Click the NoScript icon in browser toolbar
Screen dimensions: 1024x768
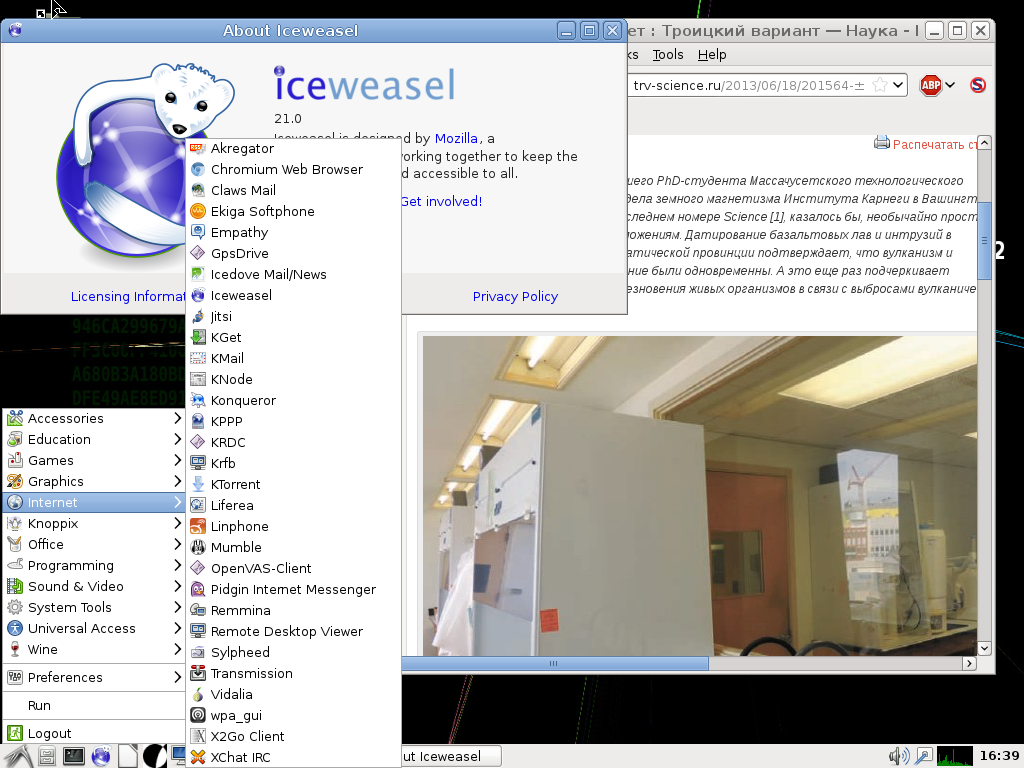pyautogui.click(x=978, y=85)
